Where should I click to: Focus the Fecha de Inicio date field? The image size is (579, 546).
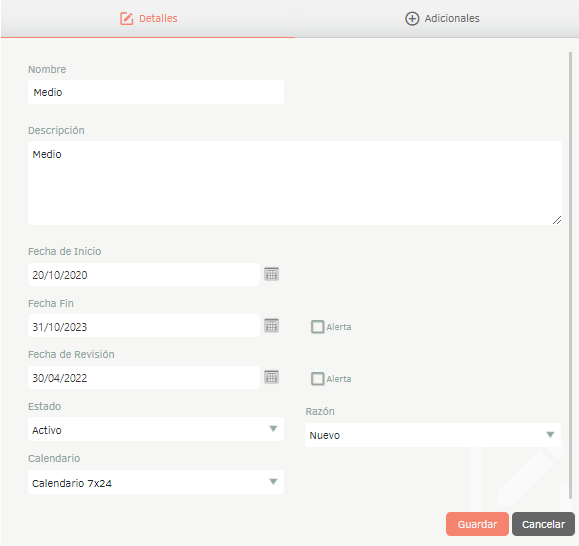point(144,275)
